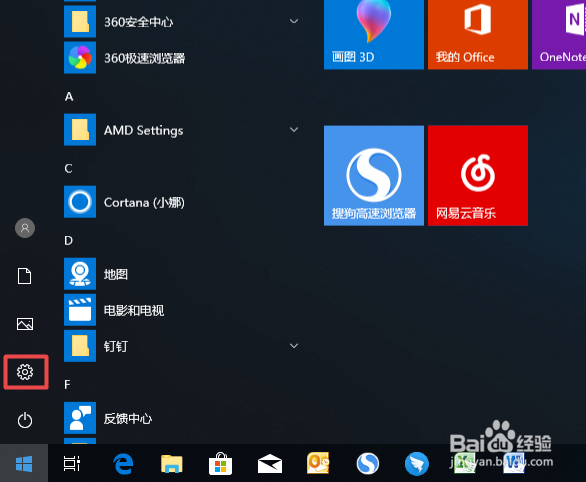Open the Documents sidebar icon
Viewport: 586px width, 482px height.
coord(25,276)
